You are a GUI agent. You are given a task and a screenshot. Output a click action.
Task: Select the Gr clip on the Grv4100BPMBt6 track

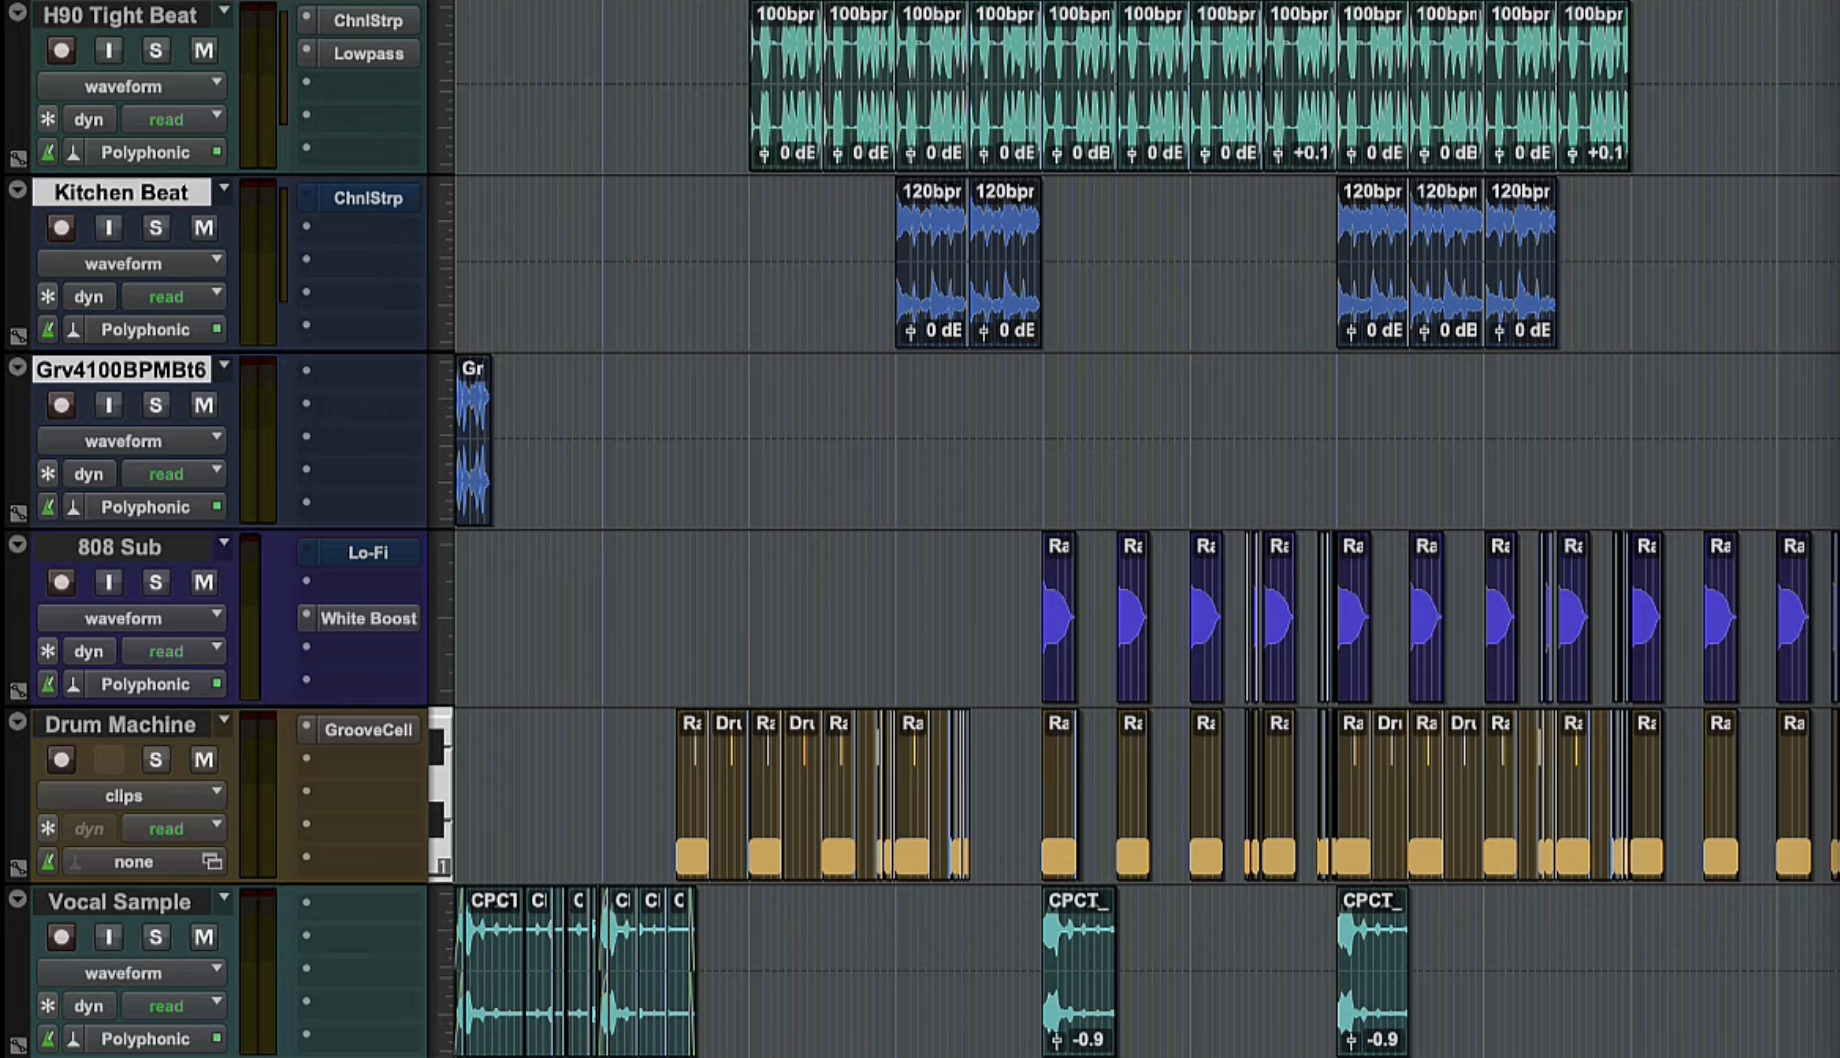pos(474,440)
